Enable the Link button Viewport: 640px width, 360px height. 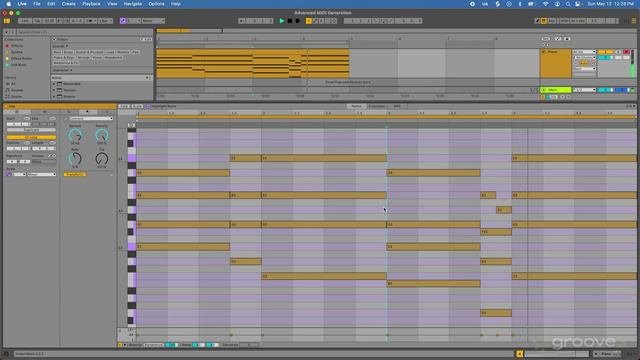24,21
